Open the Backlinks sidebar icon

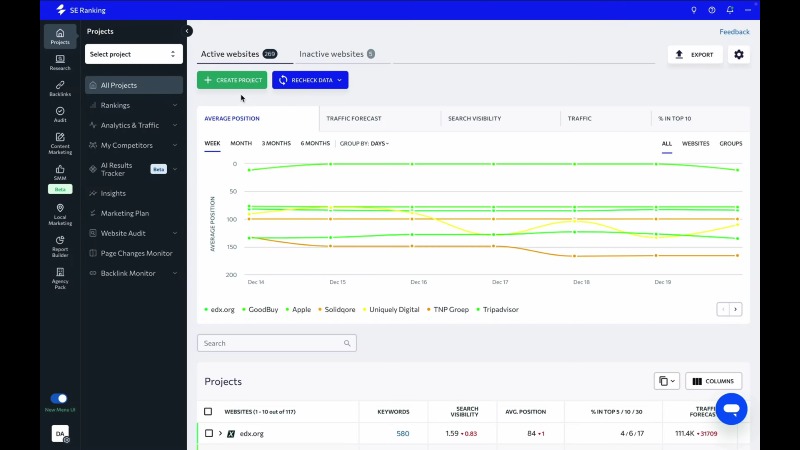coord(60,88)
